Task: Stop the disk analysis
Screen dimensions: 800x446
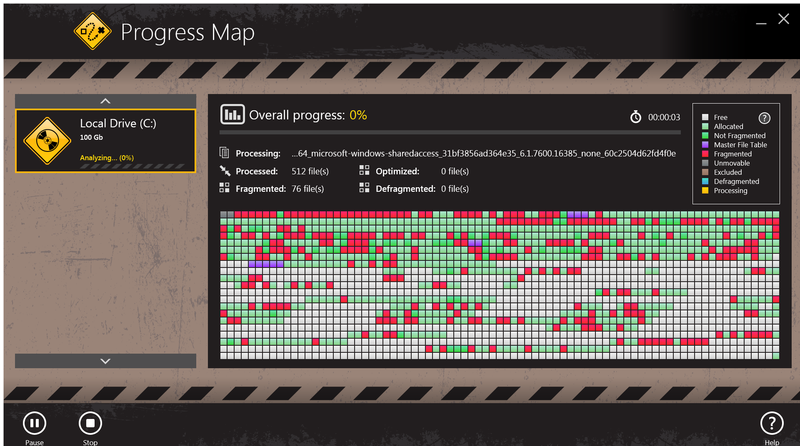Action: tap(89, 423)
